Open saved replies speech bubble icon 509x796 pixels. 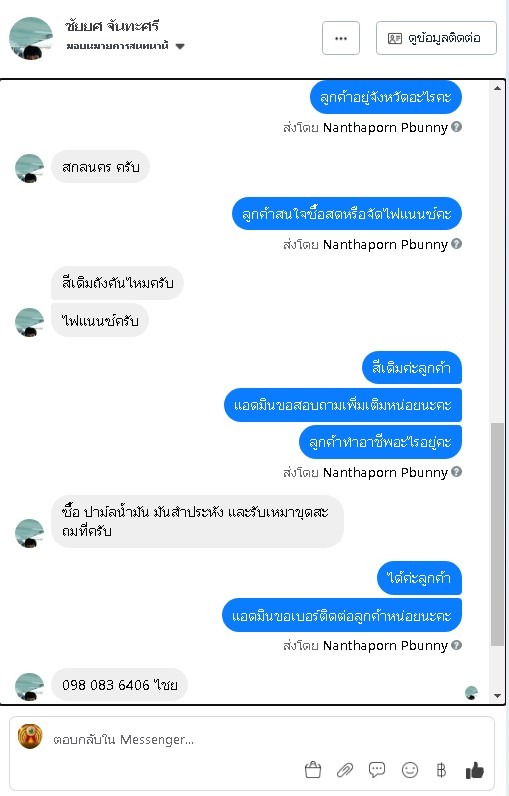377,770
